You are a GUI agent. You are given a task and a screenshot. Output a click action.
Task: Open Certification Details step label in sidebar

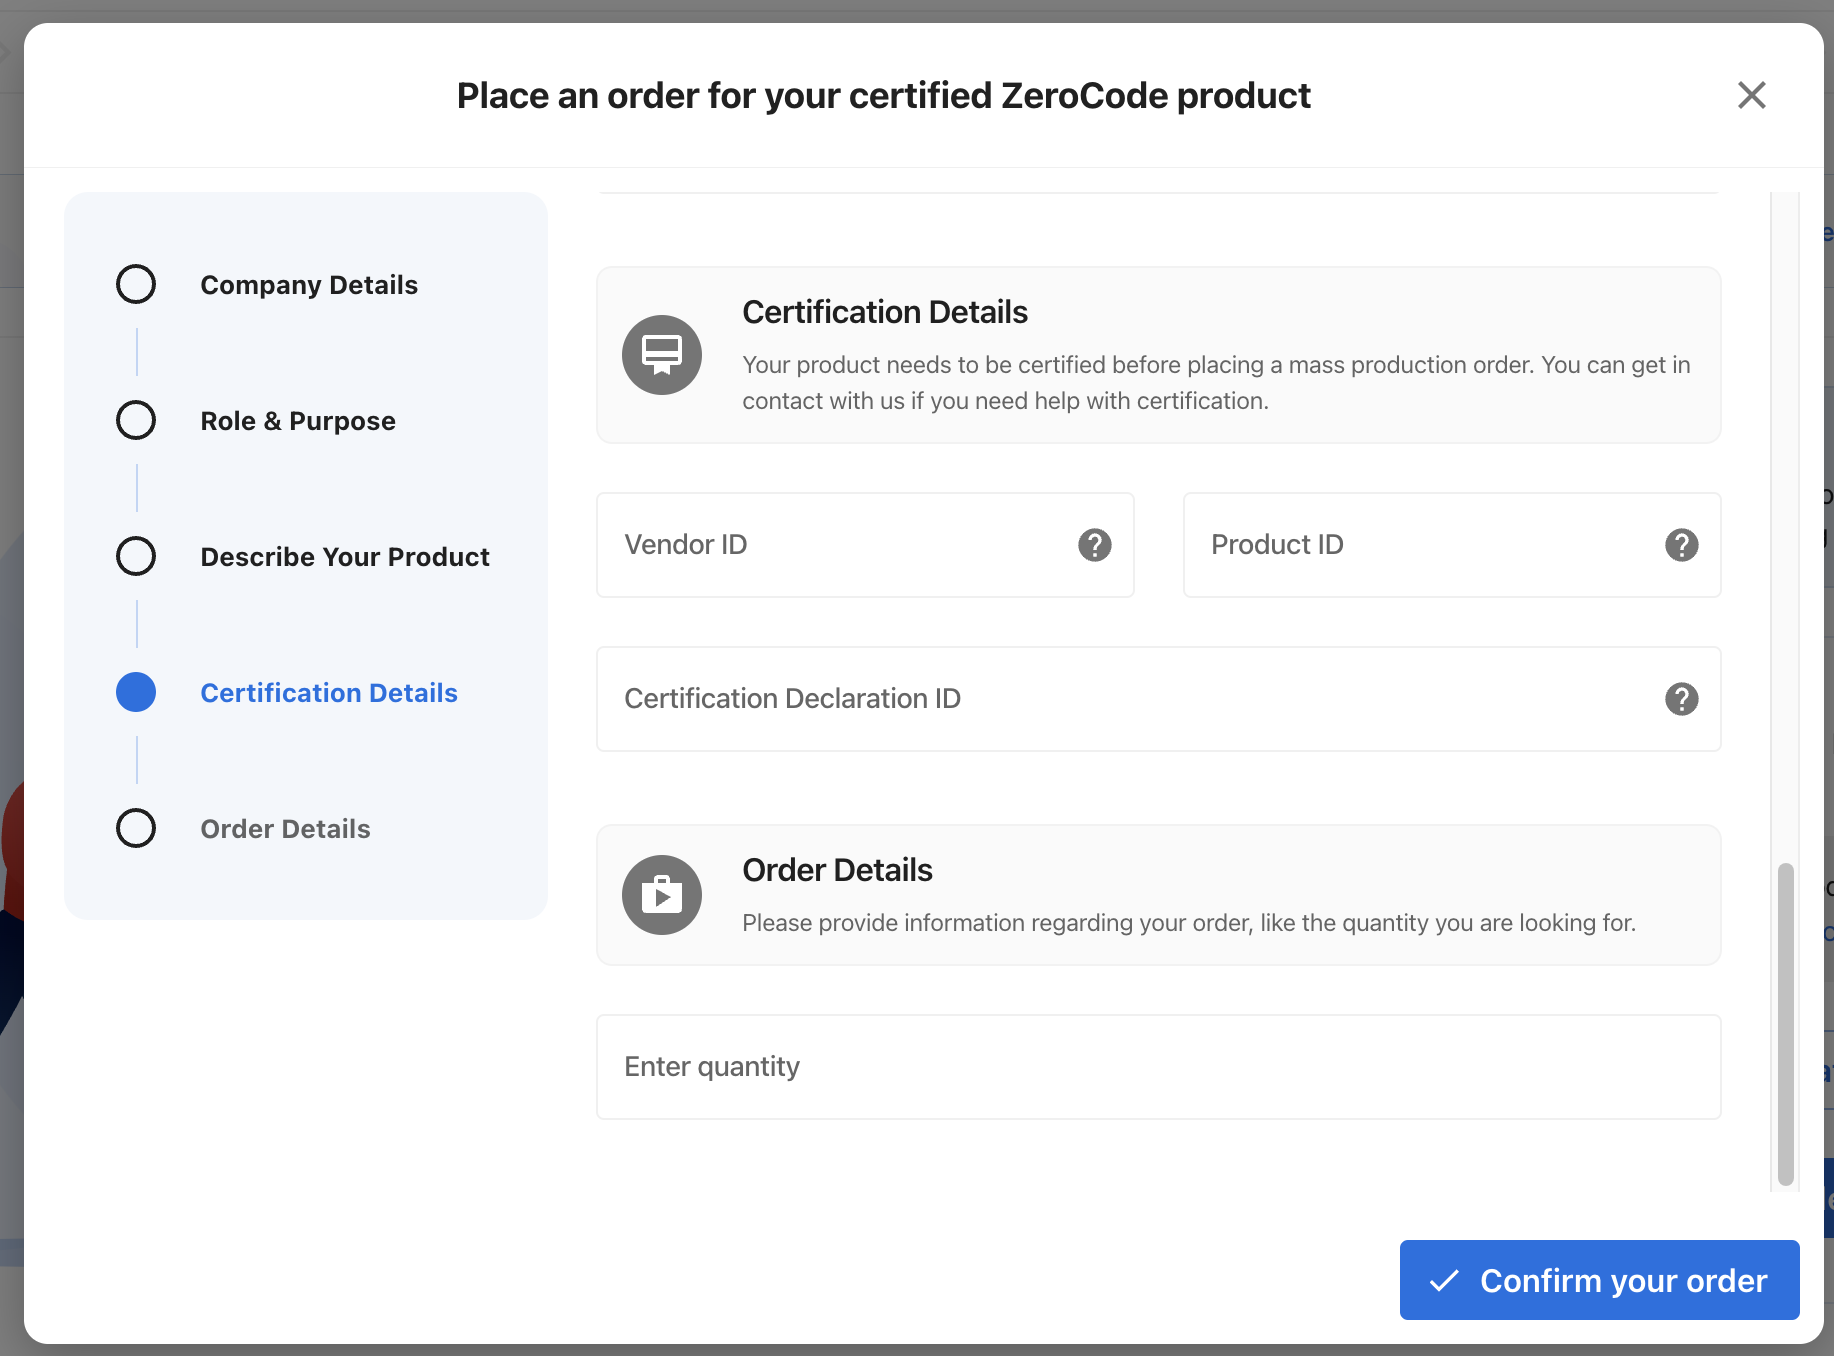(x=329, y=693)
